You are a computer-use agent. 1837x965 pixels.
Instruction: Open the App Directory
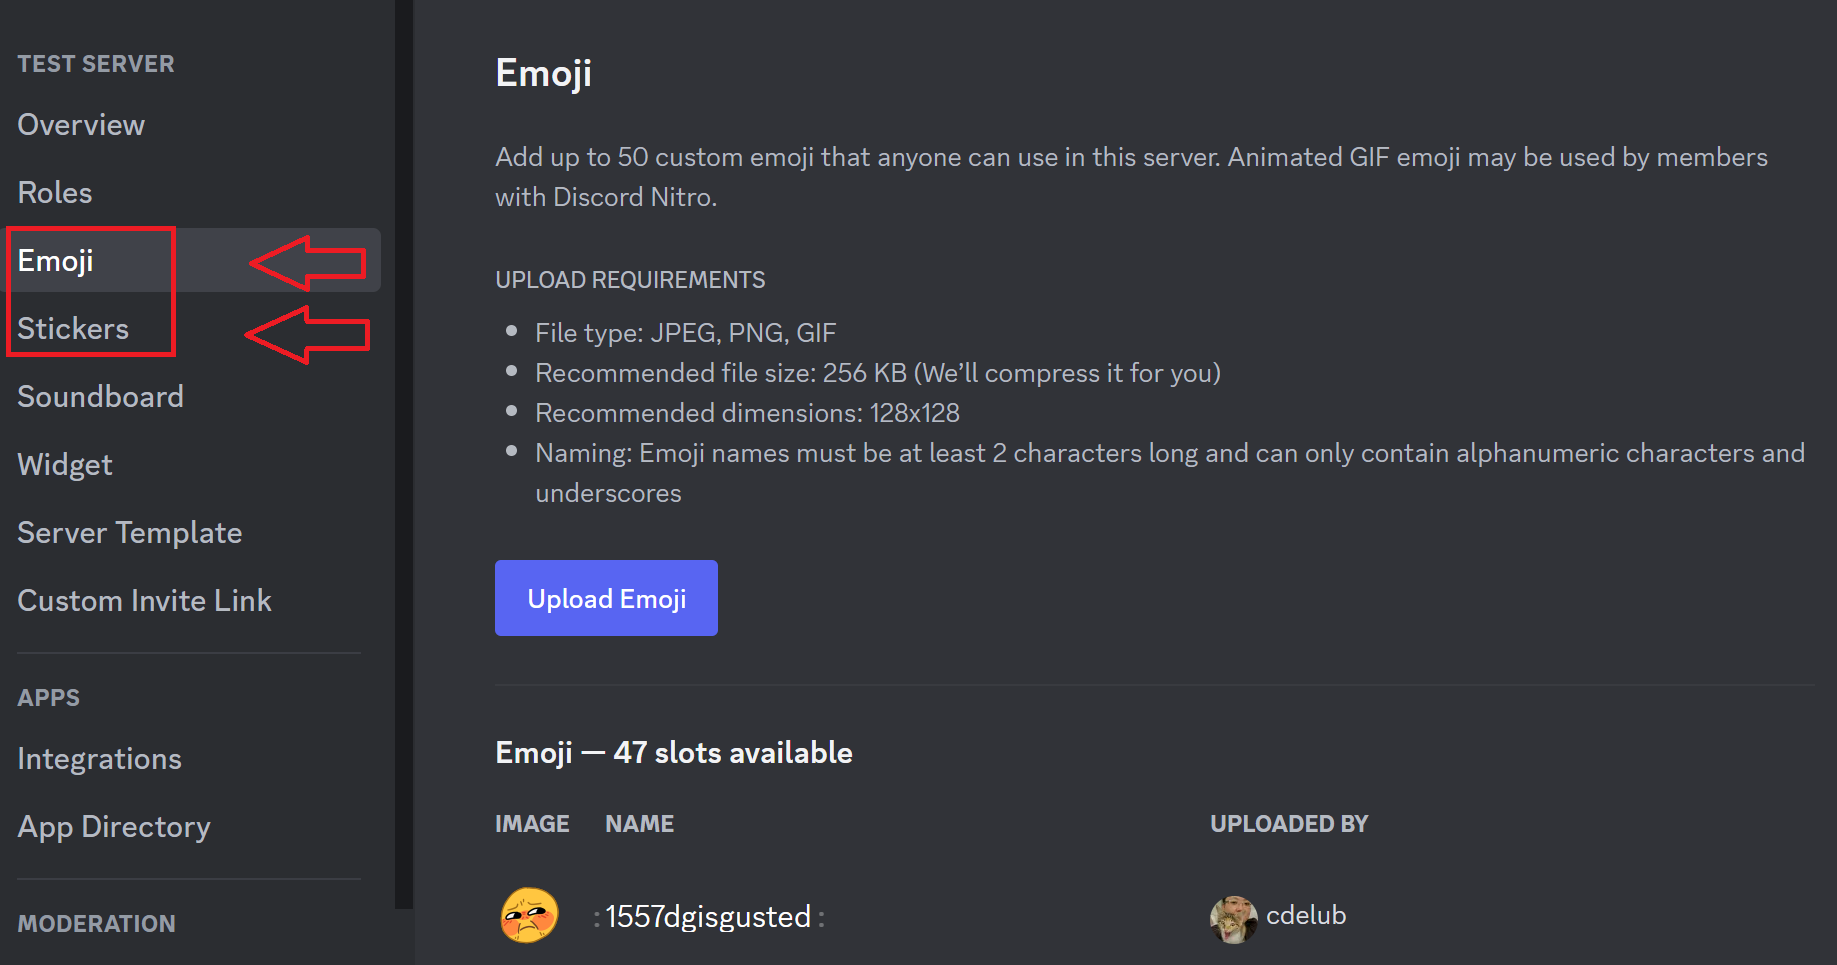pos(113,826)
